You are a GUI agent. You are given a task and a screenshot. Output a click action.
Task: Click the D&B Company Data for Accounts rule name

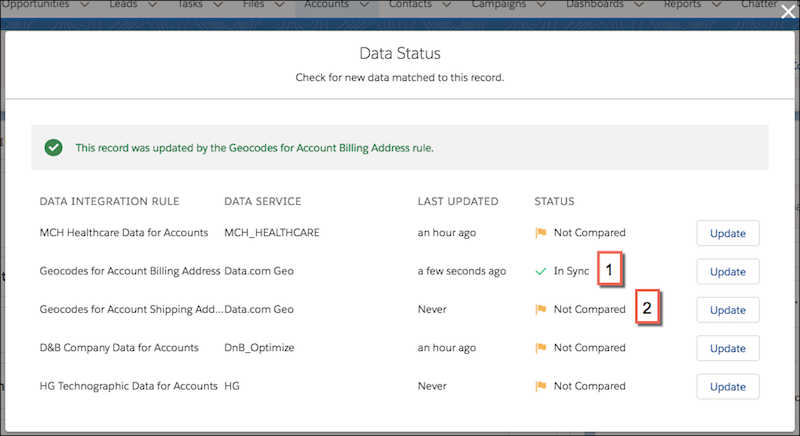(x=119, y=347)
